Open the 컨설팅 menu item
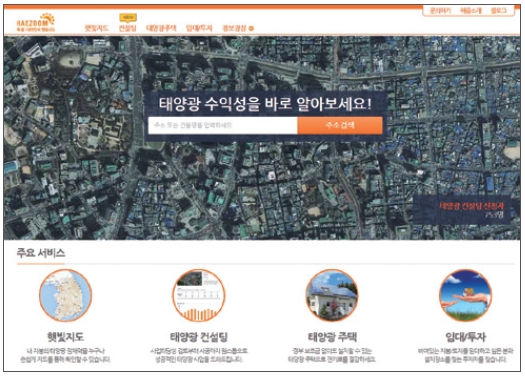The image size is (525, 376). click(128, 28)
